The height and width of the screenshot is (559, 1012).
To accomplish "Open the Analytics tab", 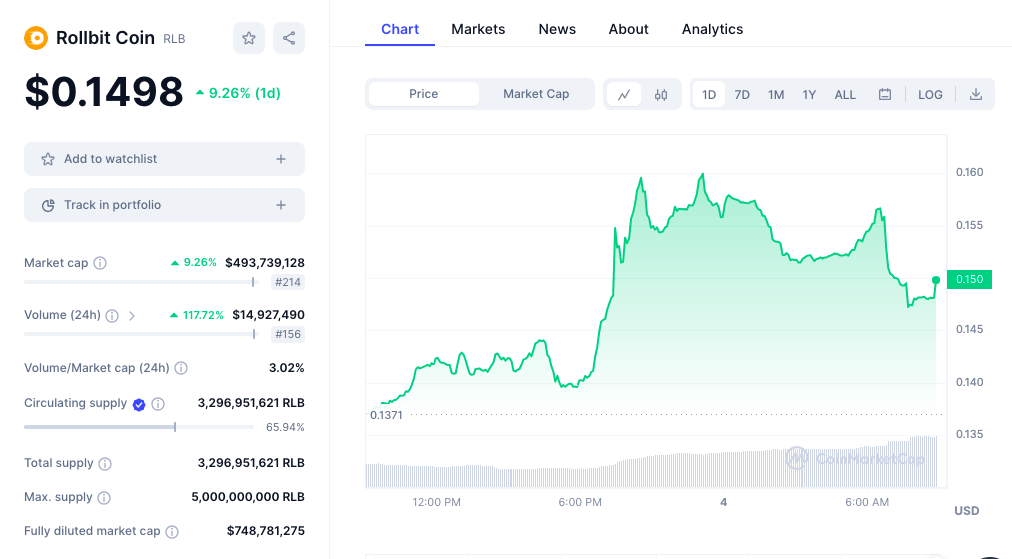I will pyautogui.click(x=713, y=29).
